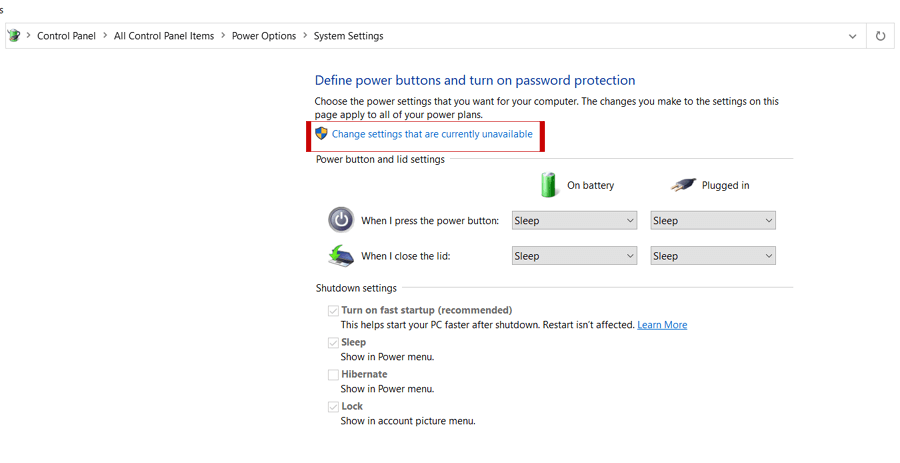The width and height of the screenshot is (900, 463).
Task: Click Change settings that are currently unavailable
Action: point(432,134)
